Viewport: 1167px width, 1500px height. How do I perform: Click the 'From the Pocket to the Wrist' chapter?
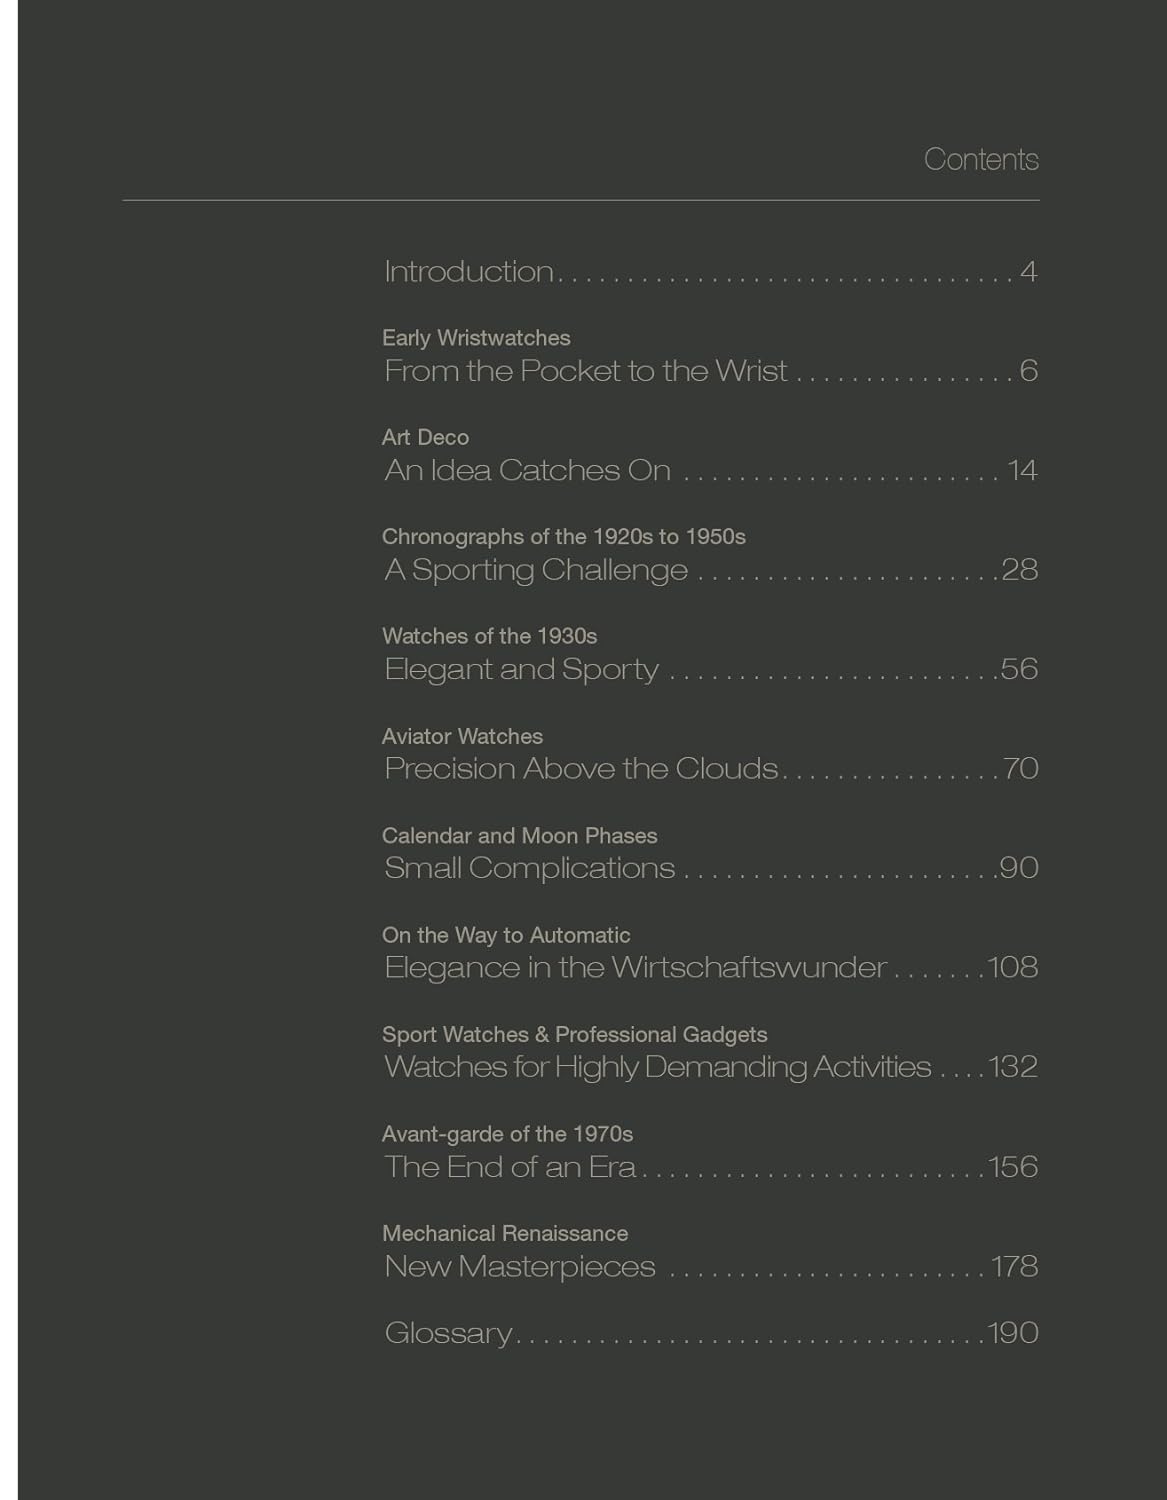[586, 371]
